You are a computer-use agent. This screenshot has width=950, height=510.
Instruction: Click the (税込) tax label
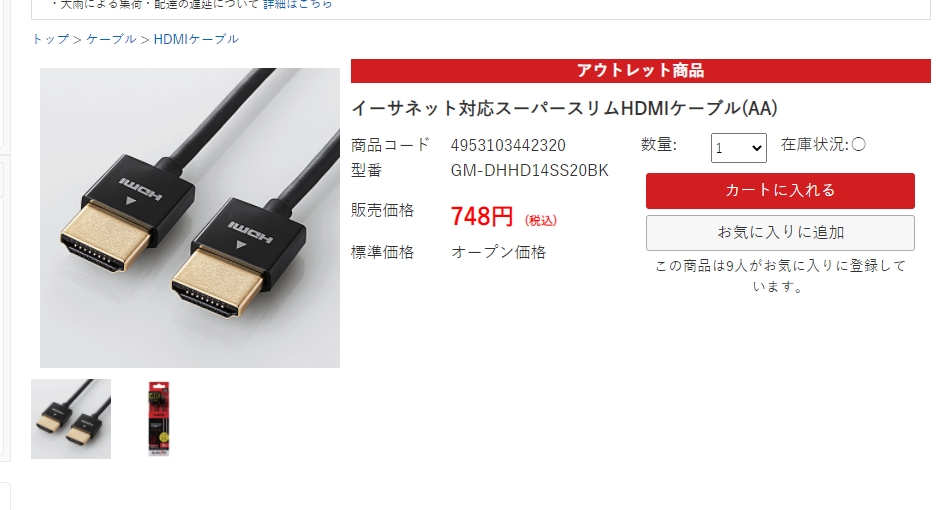[x=540, y=220]
